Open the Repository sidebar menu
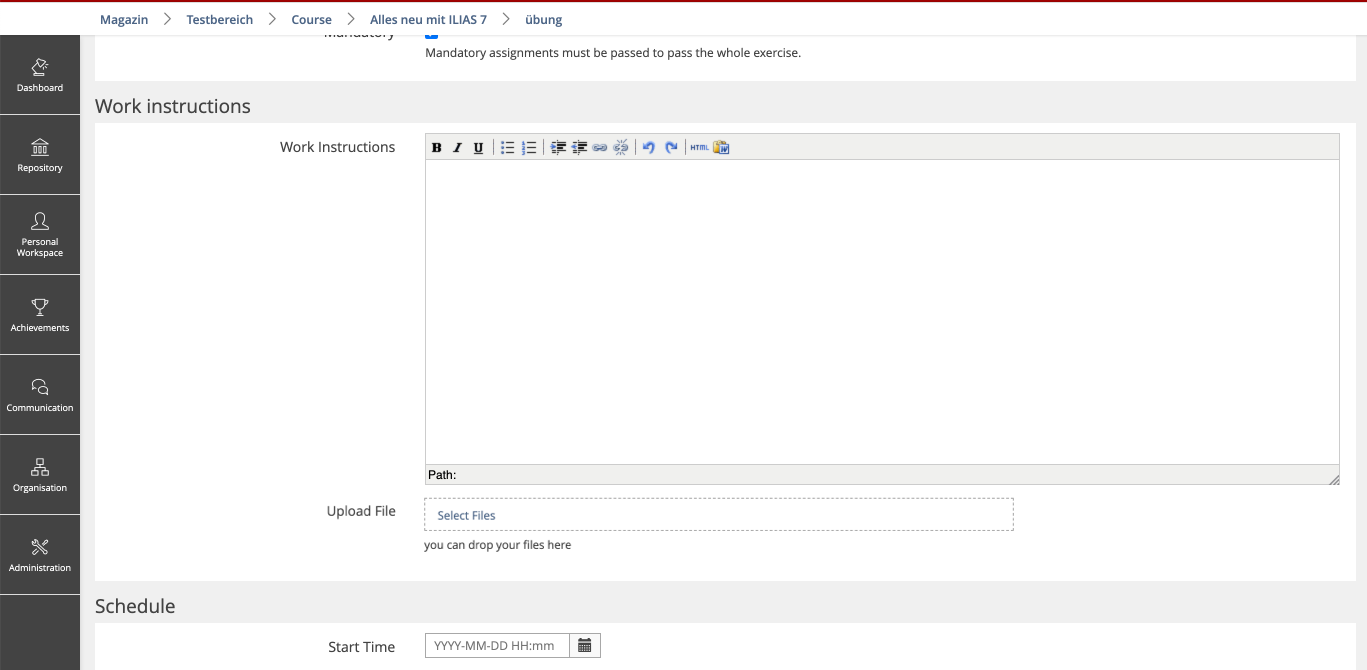This screenshot has height=670, width=1367. point(40,155)
